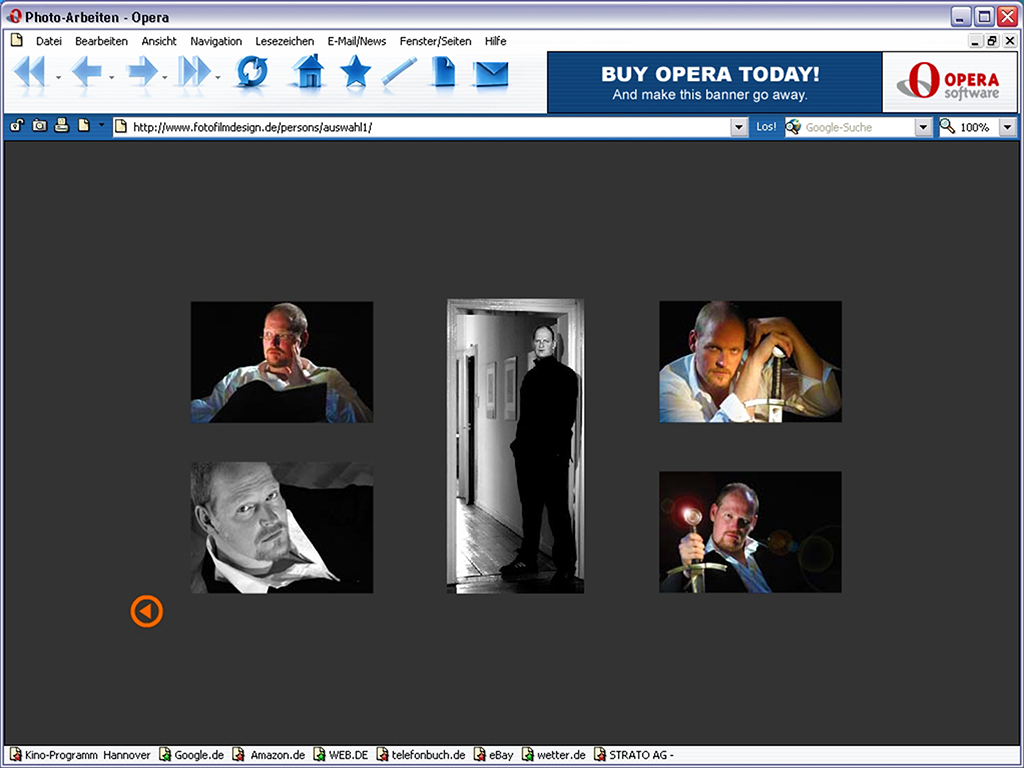Open the STRATO AG bookmark
Screen dimensions: 1024x768
pos(633,755)
